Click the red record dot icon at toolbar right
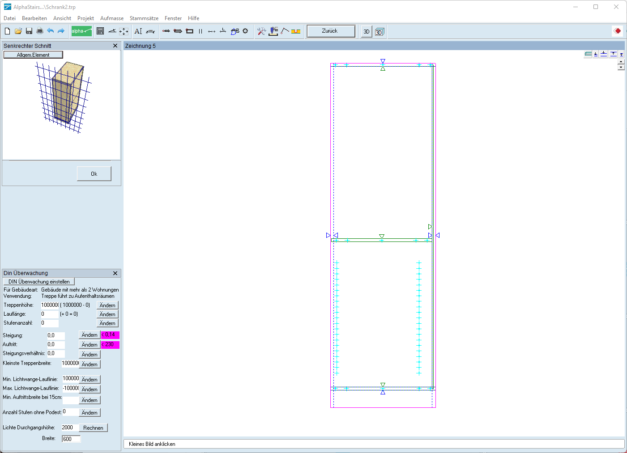 (x=618, y=31)
